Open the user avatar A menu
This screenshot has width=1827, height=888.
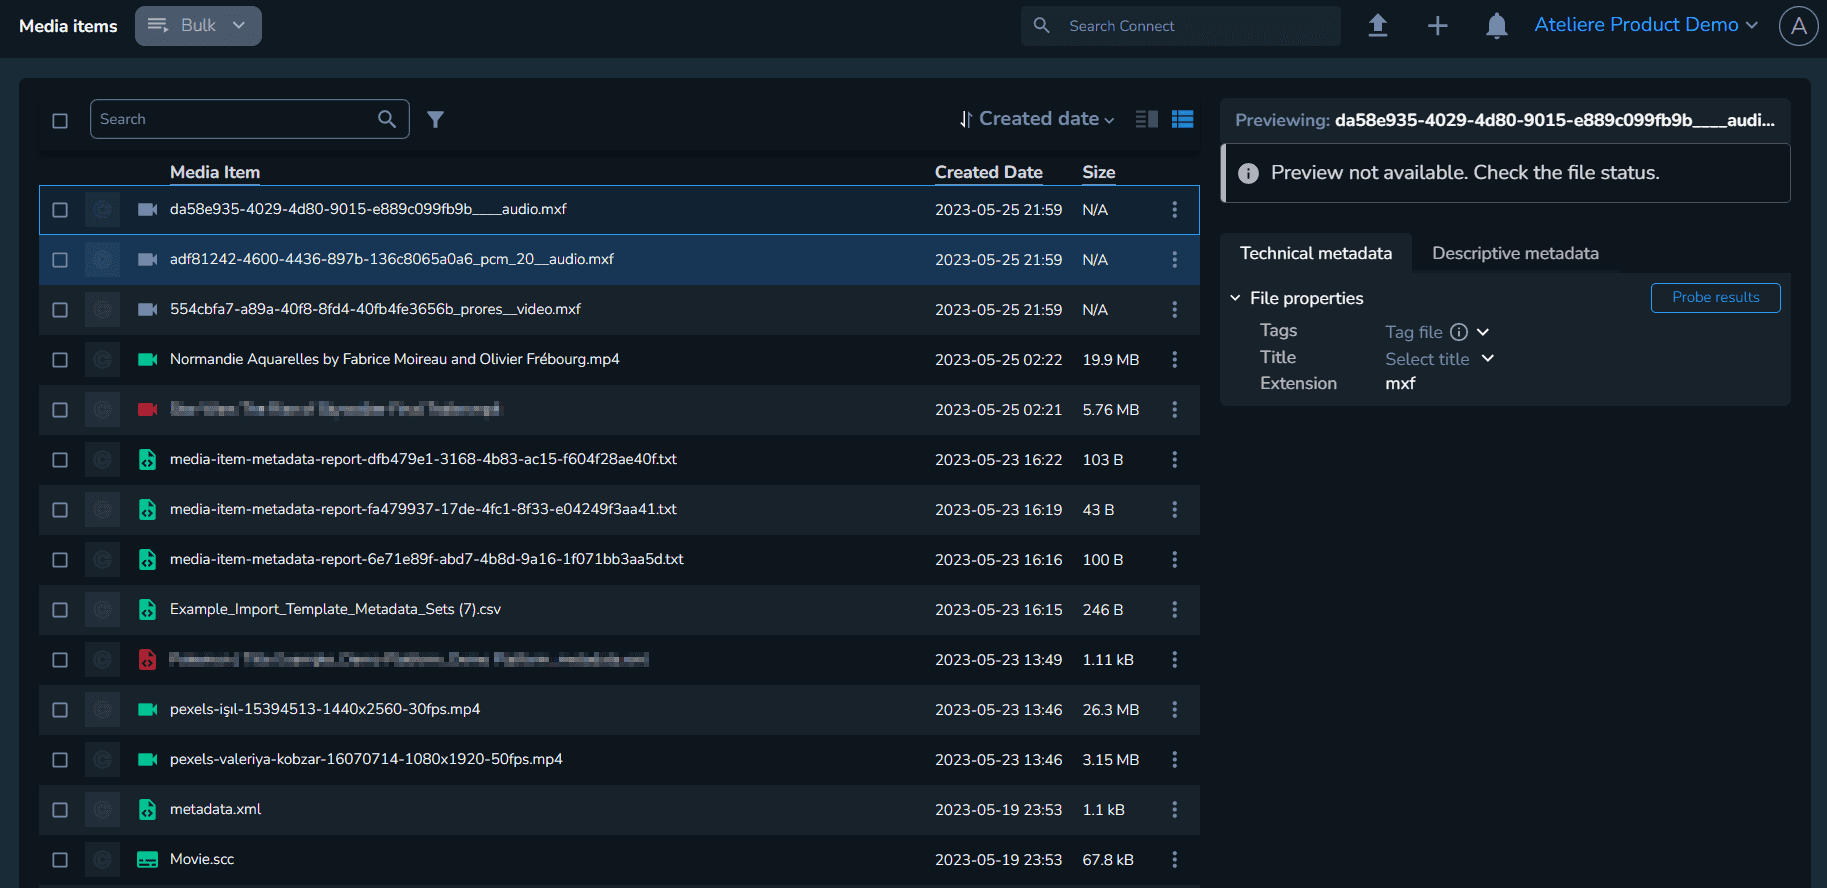pos(1798,26)
